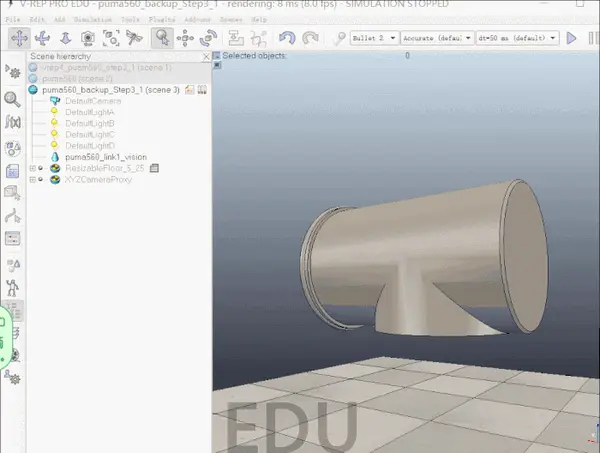Expand the ResizableFloor_5_25 tree node
This screenshot has width=600, height=453.
(33, 168)
